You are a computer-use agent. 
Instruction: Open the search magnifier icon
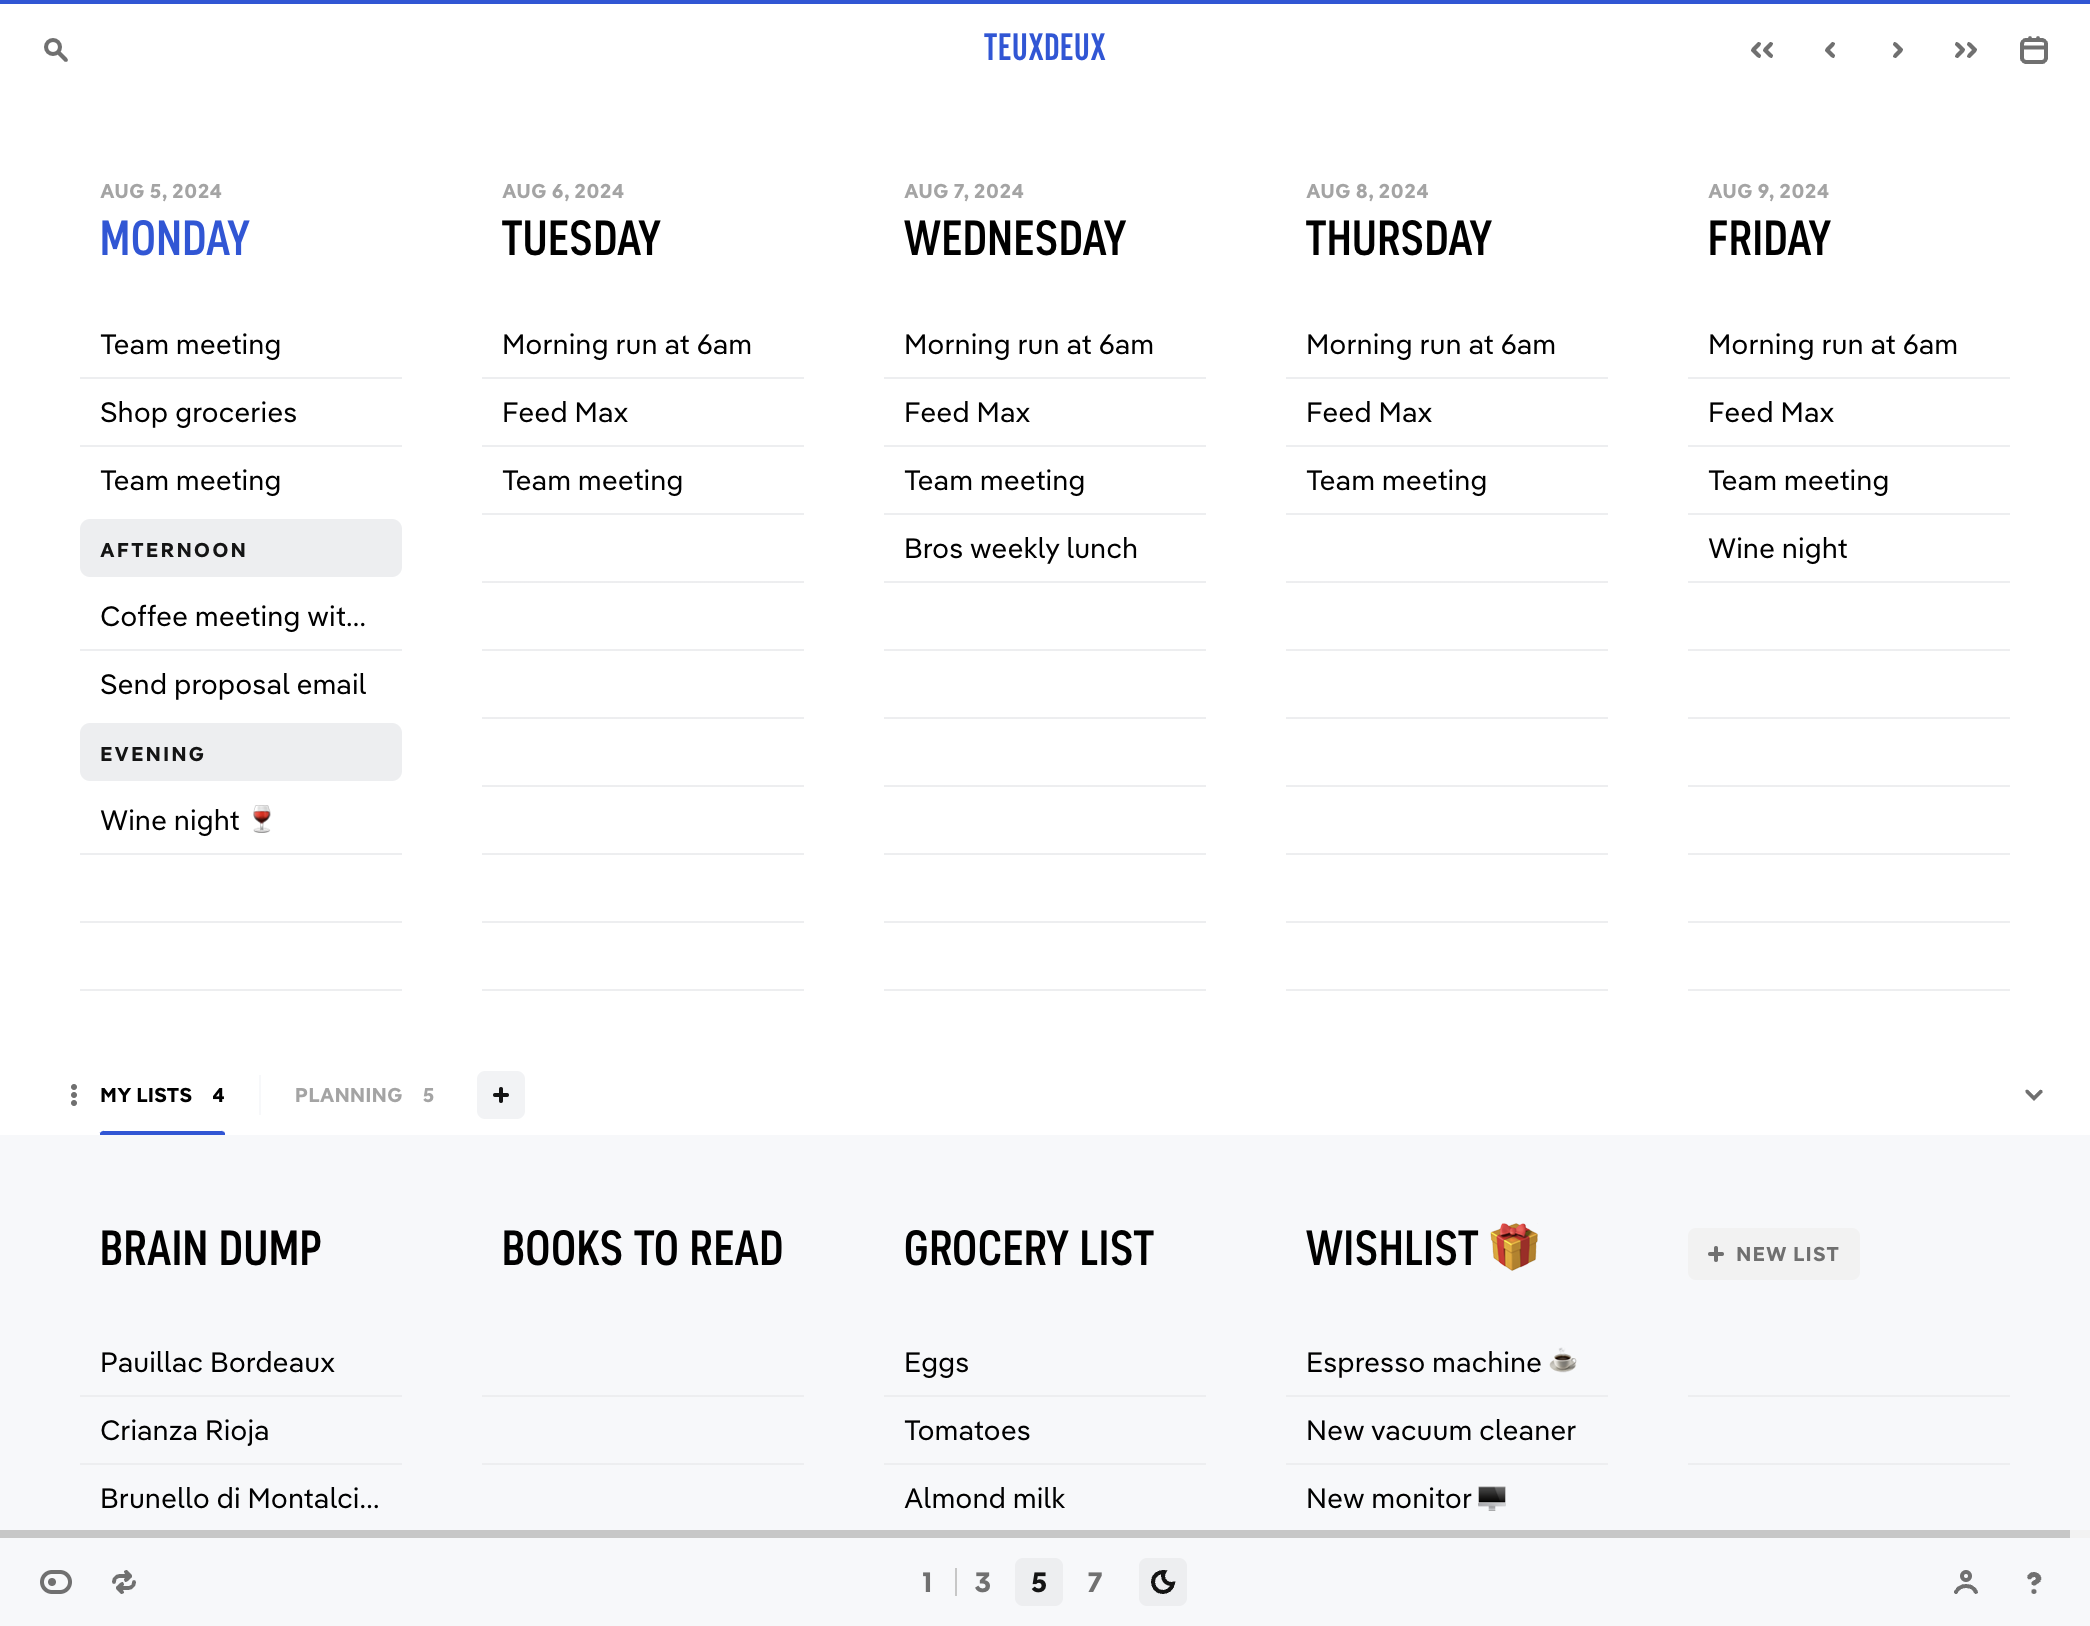pyautogui.click(x=56, y=50)
